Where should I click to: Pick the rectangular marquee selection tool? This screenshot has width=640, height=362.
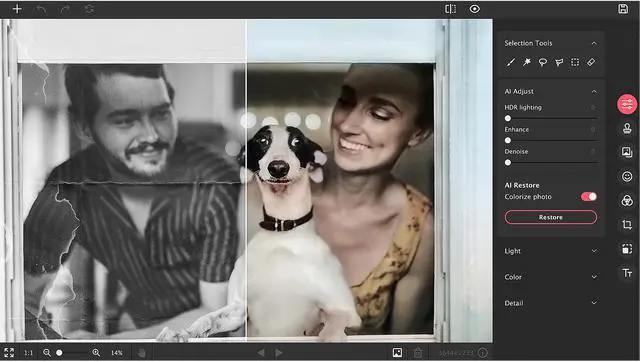click(575, 62)
